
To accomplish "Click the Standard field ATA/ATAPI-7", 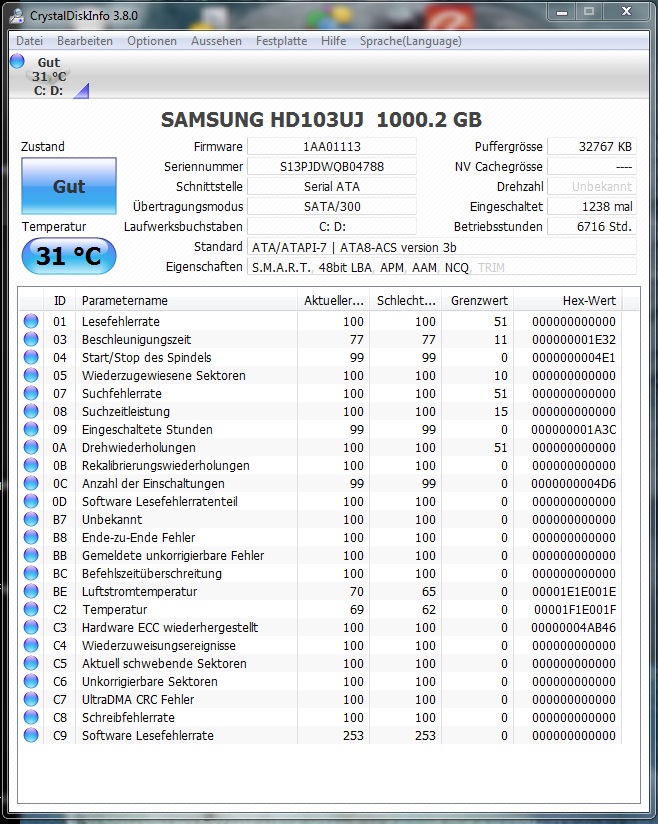I will click(441, 246).
